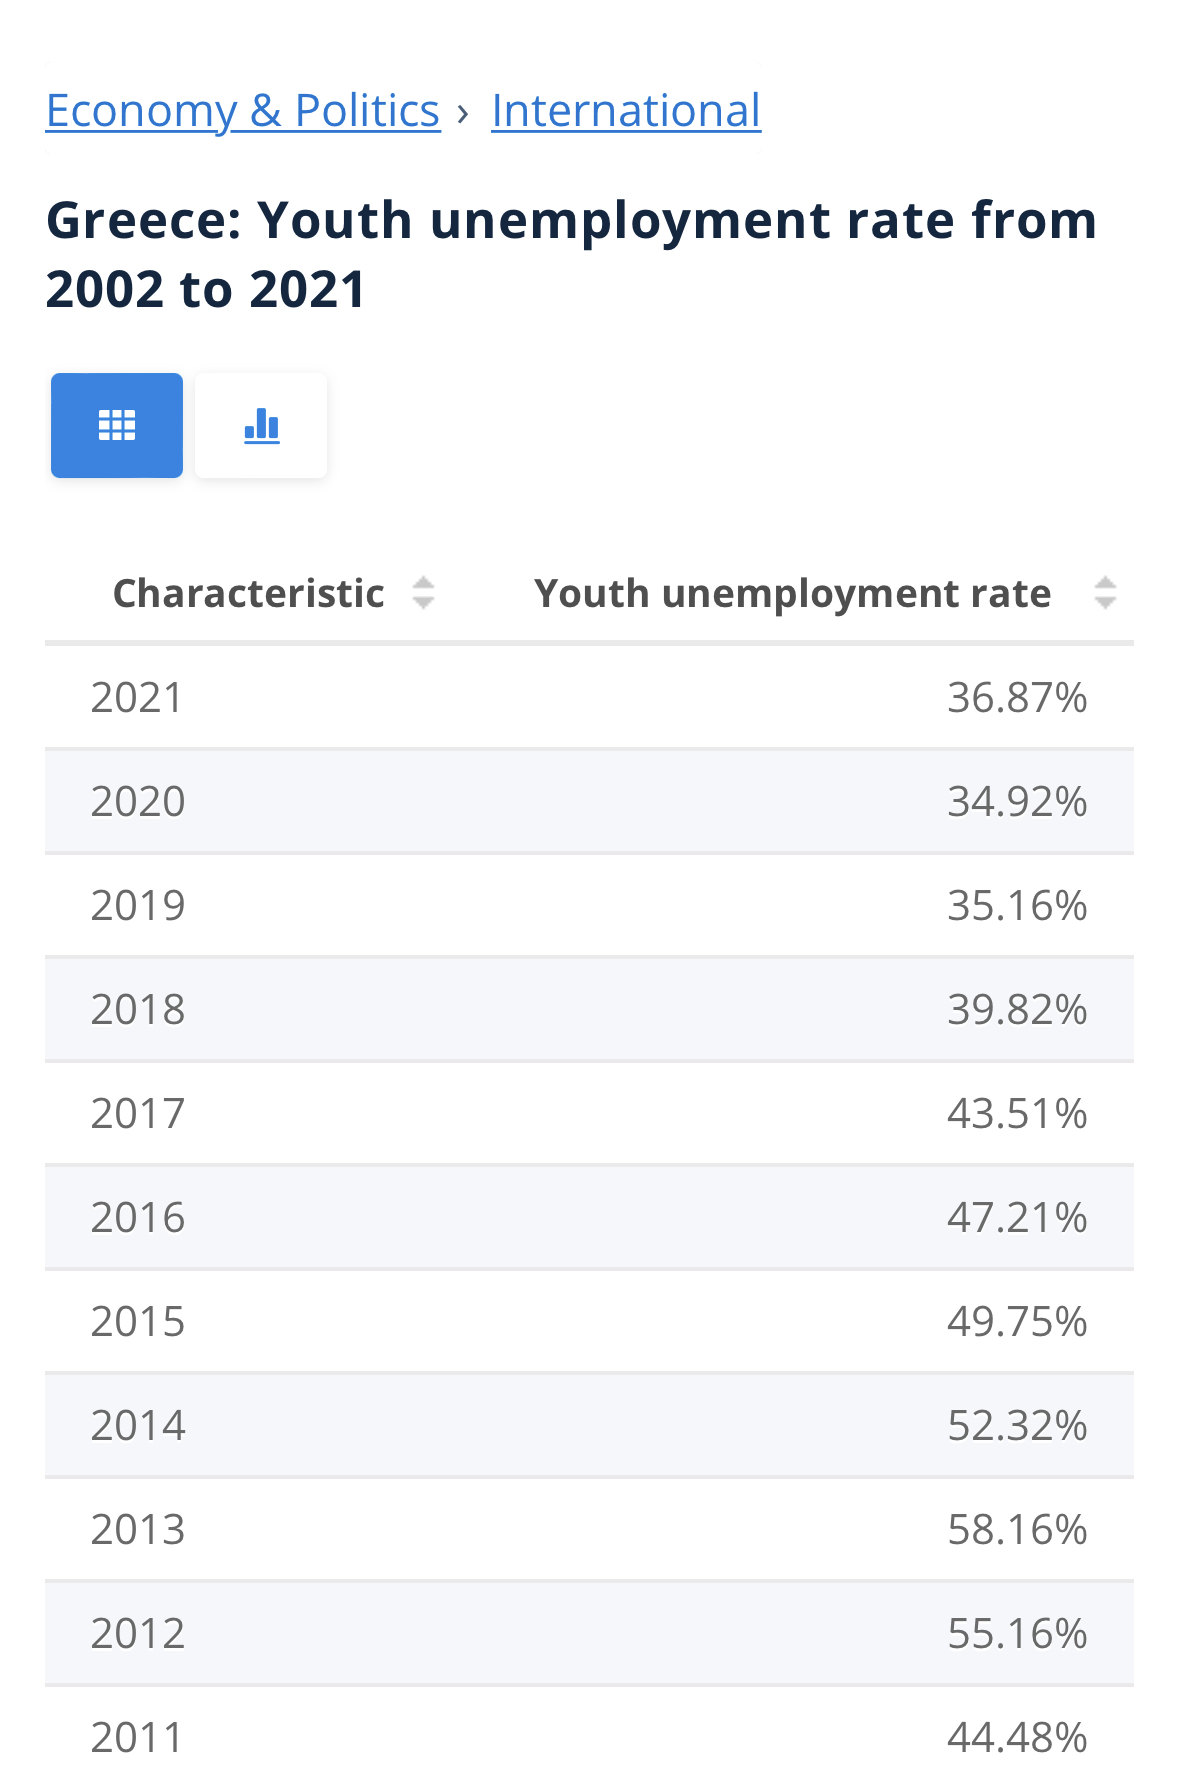Select the 2014 year cell

(x=138, y=1425)
